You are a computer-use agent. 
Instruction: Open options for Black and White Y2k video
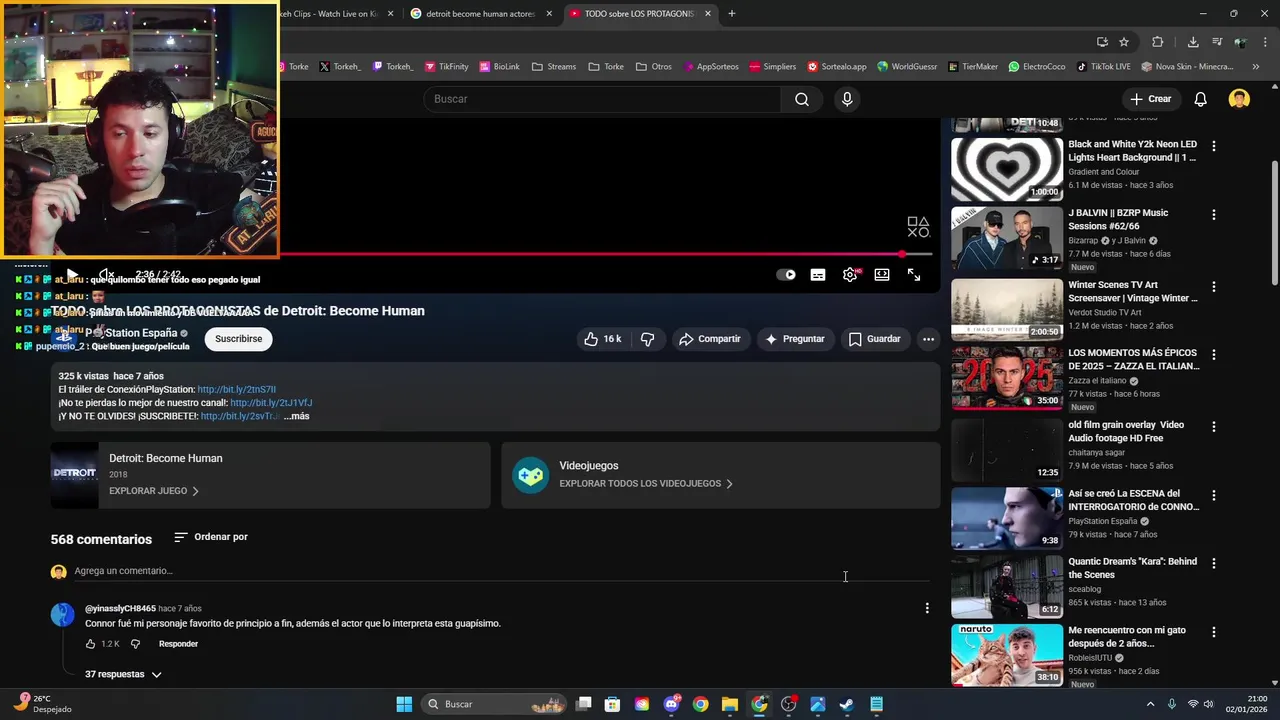(1214, 146)
